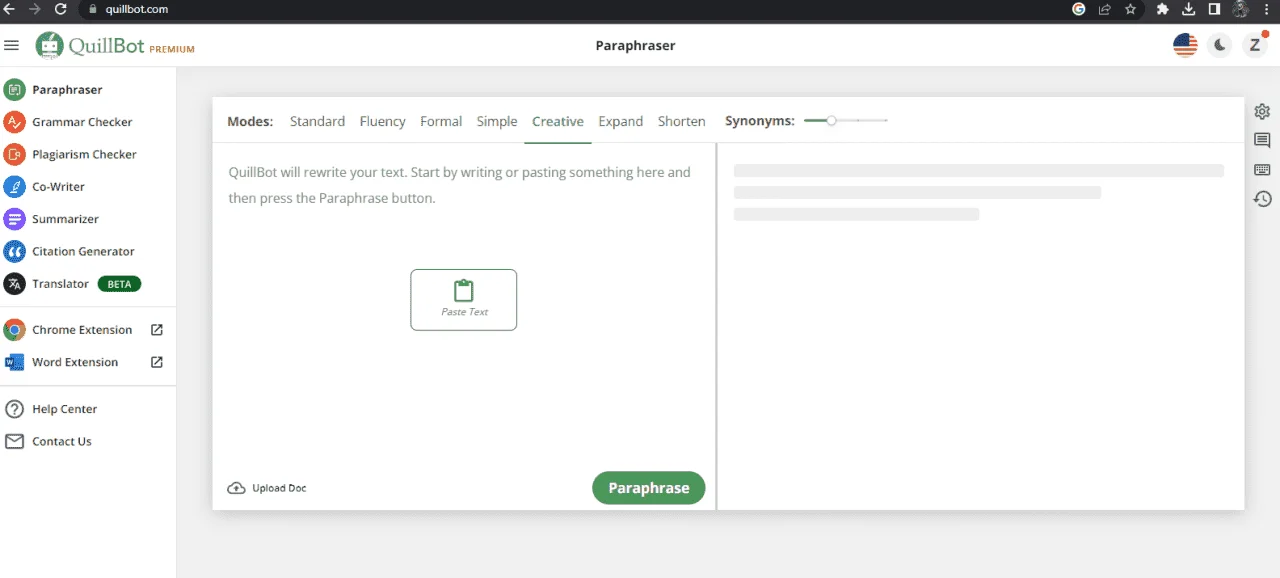Click the Translator BETA badge

tap(119, 284)
